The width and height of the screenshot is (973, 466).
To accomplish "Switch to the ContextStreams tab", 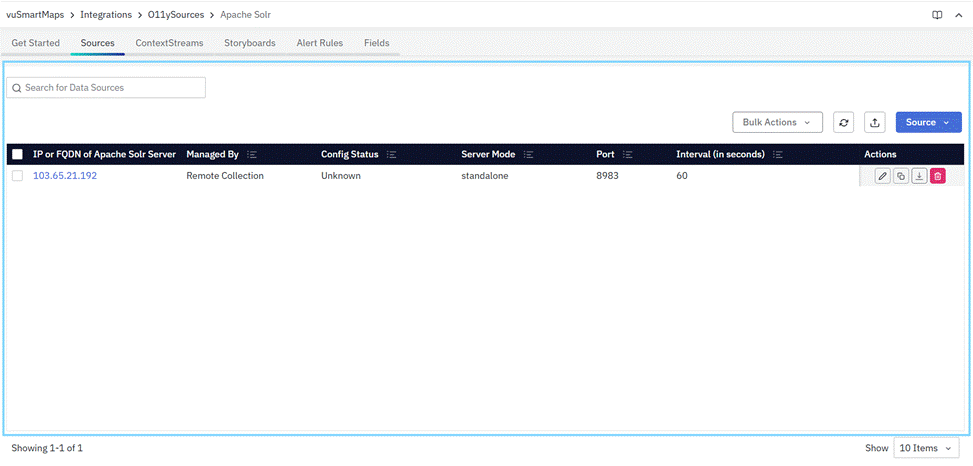I will tap(169, 43).
